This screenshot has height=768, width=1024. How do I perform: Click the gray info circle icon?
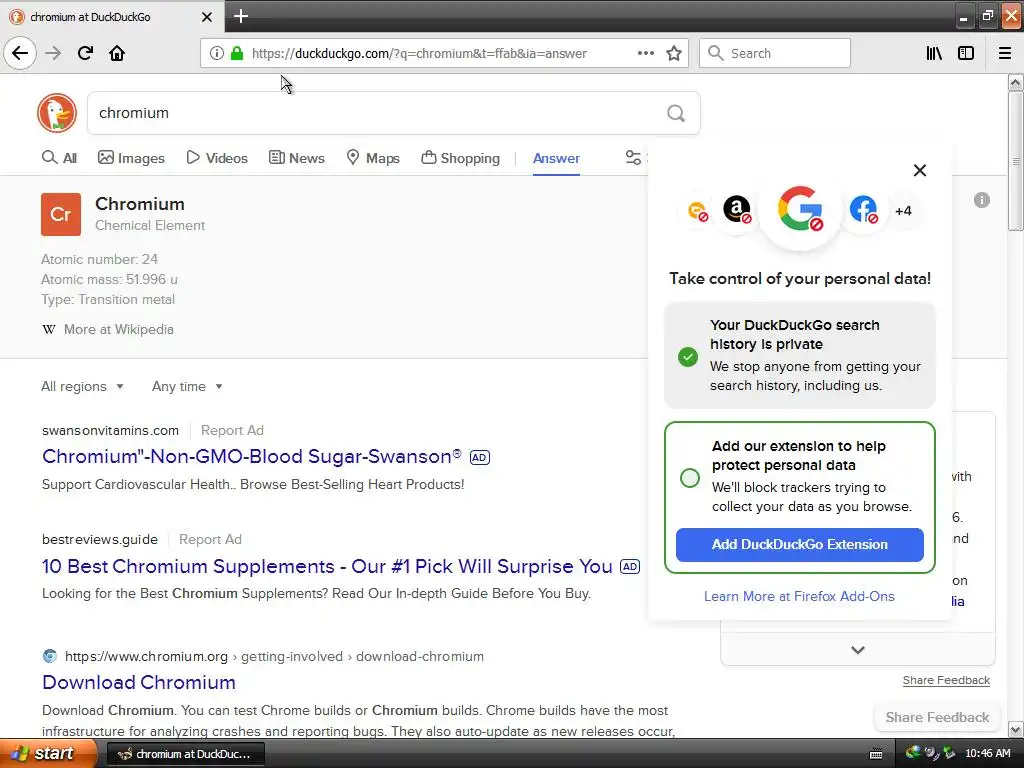[x=982, y=200]
